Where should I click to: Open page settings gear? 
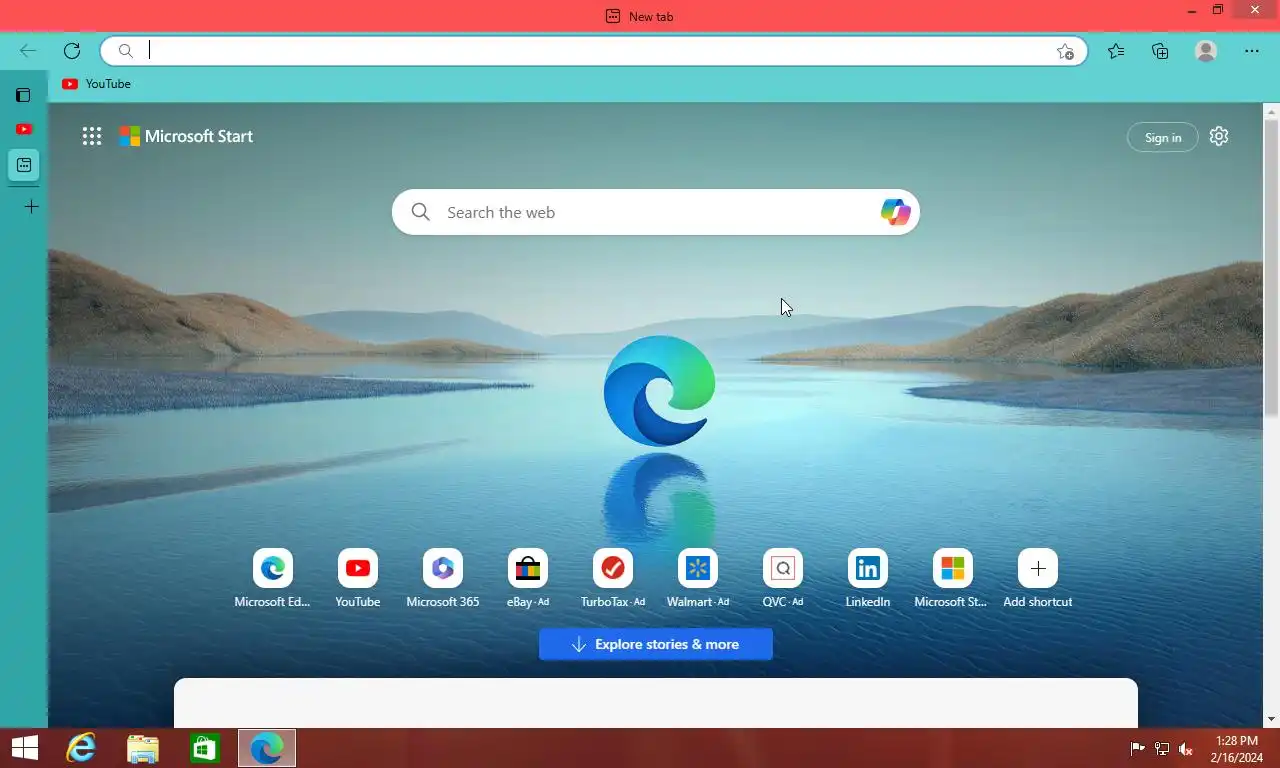click(1218, 136)
